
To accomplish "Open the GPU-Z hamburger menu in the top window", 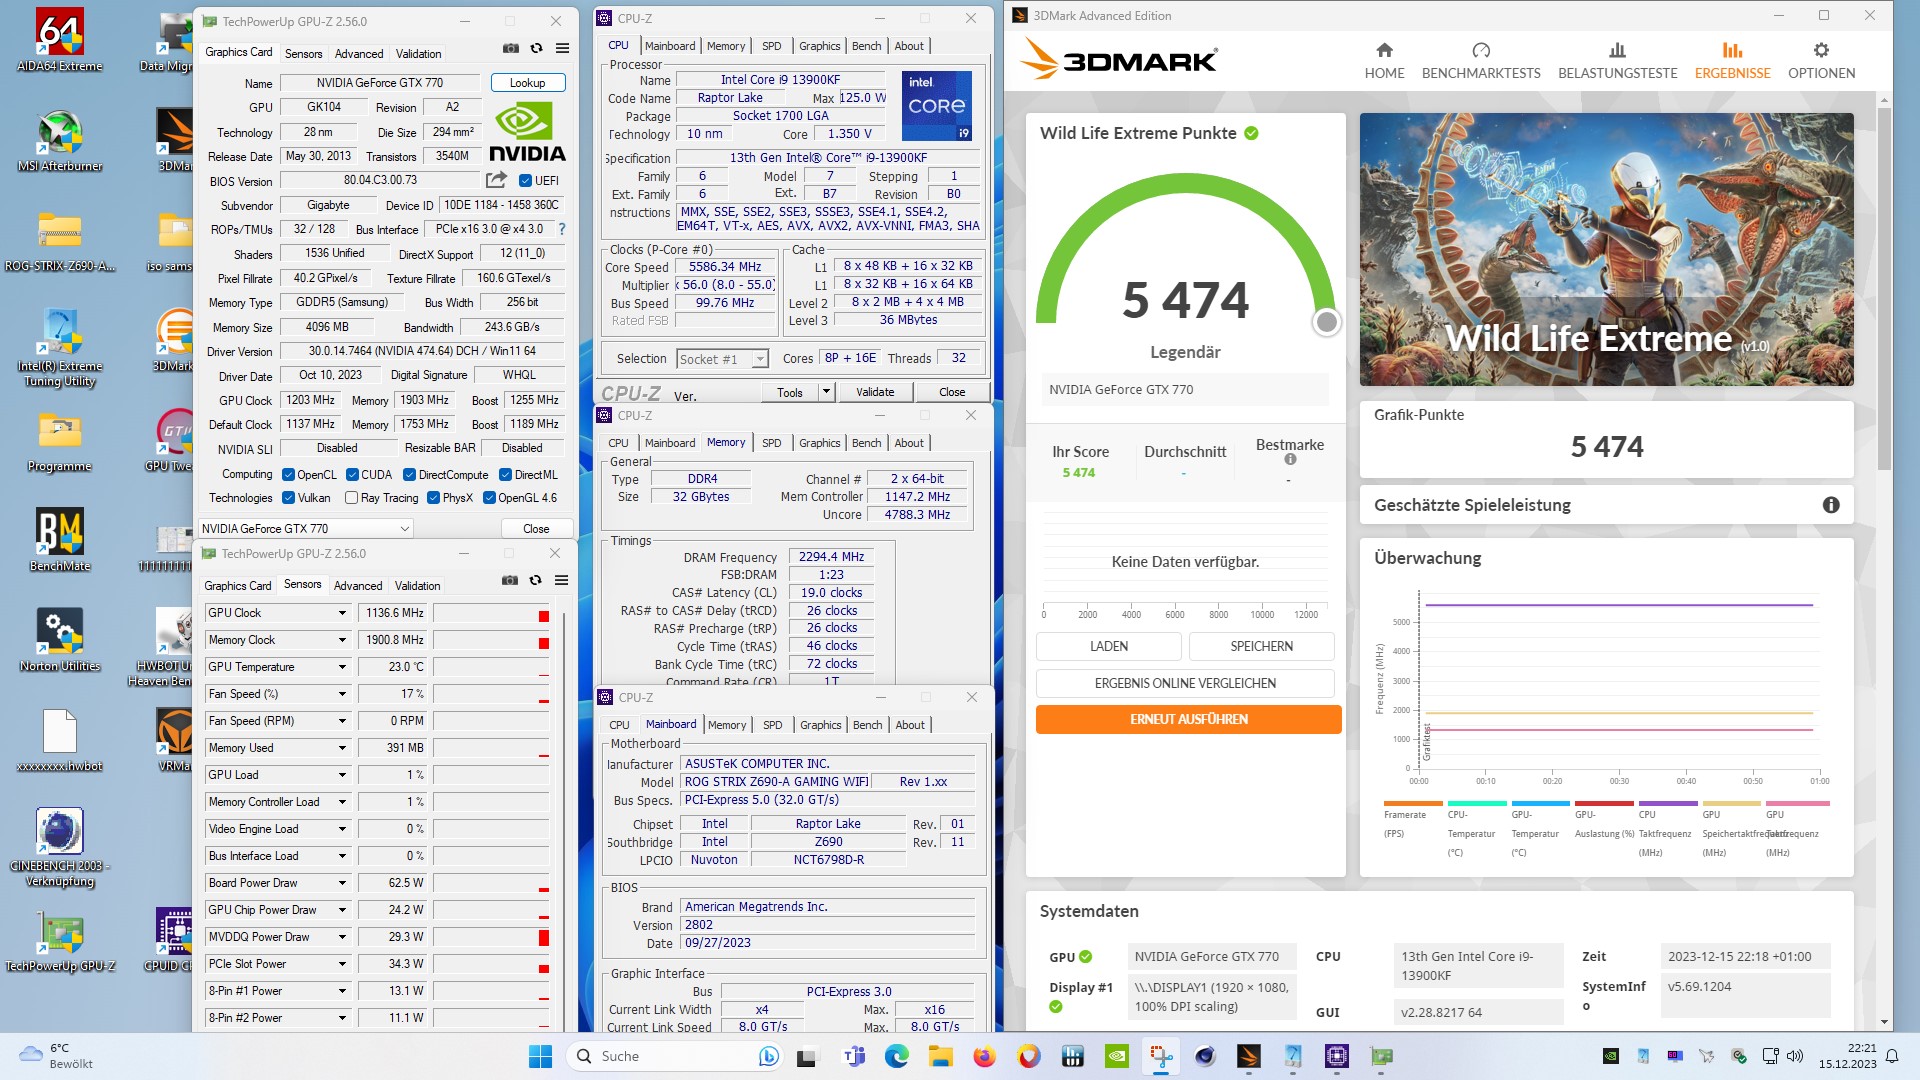I will [562, 48].
